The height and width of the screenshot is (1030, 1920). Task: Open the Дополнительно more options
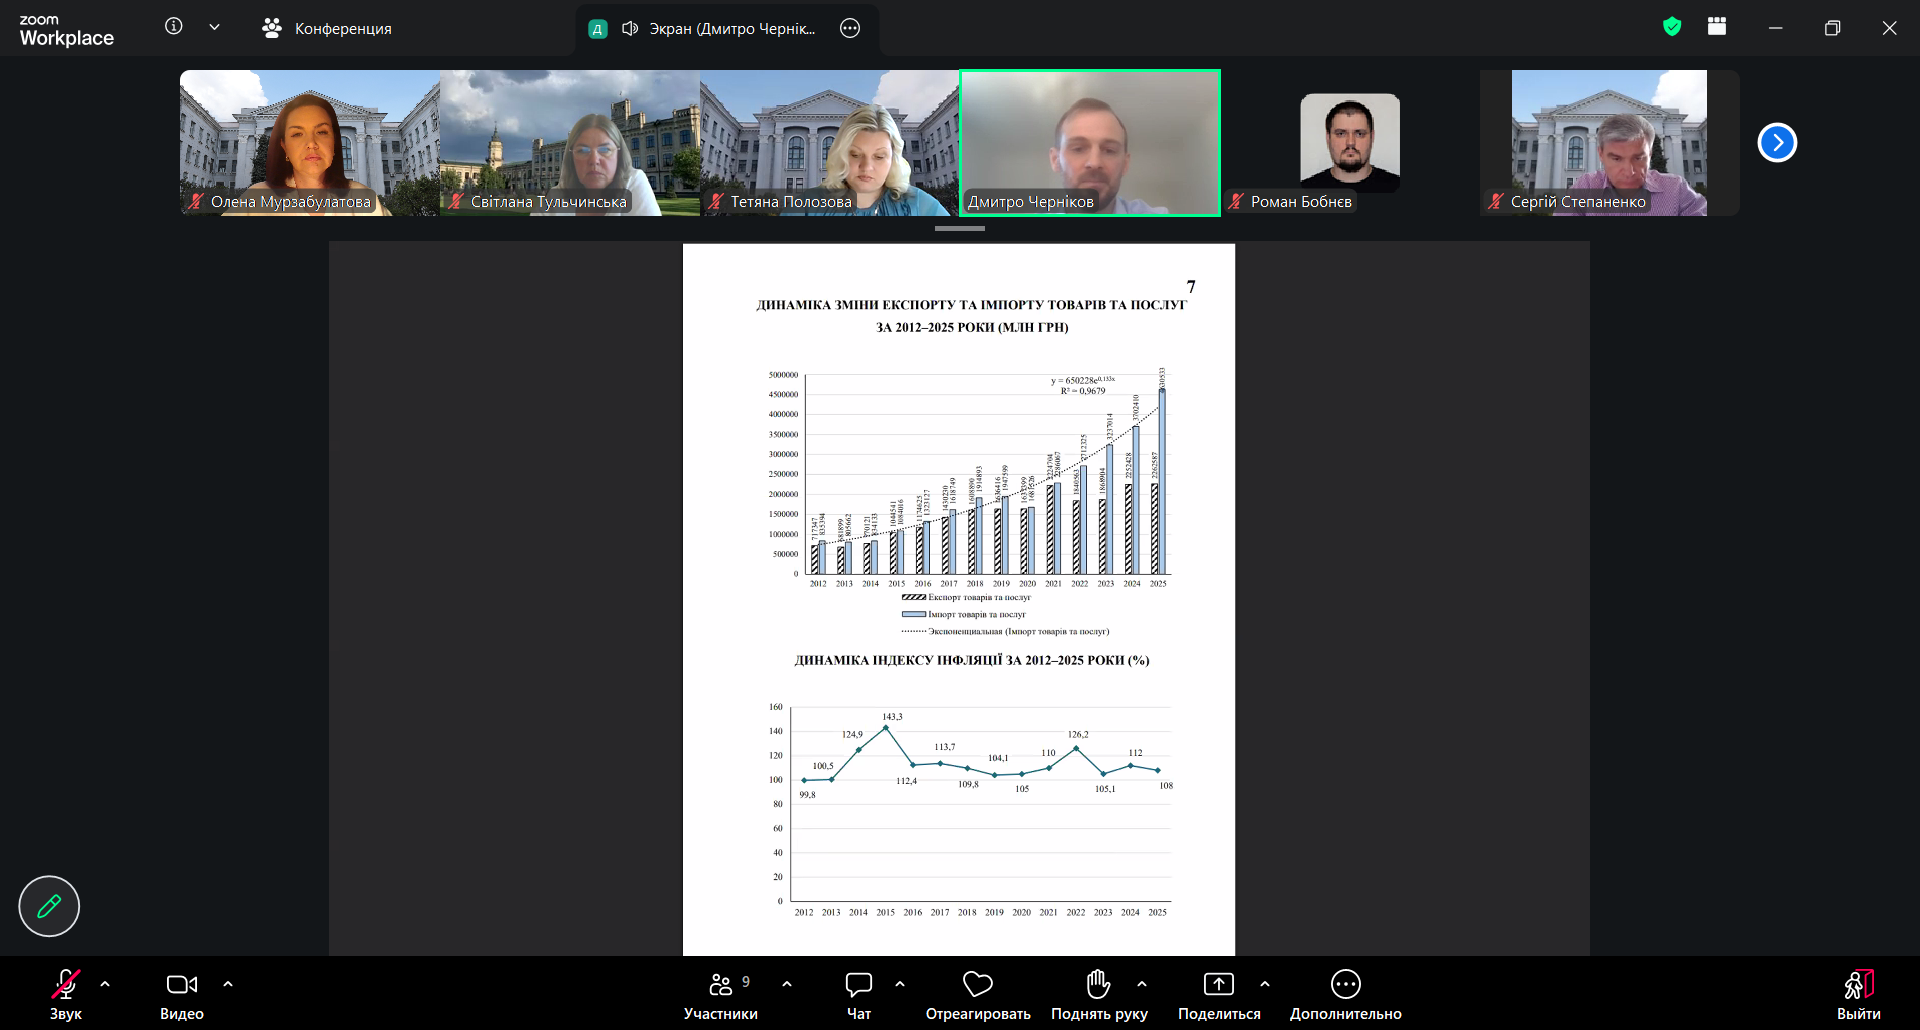pyautogui.click(x=1346, y=995)
